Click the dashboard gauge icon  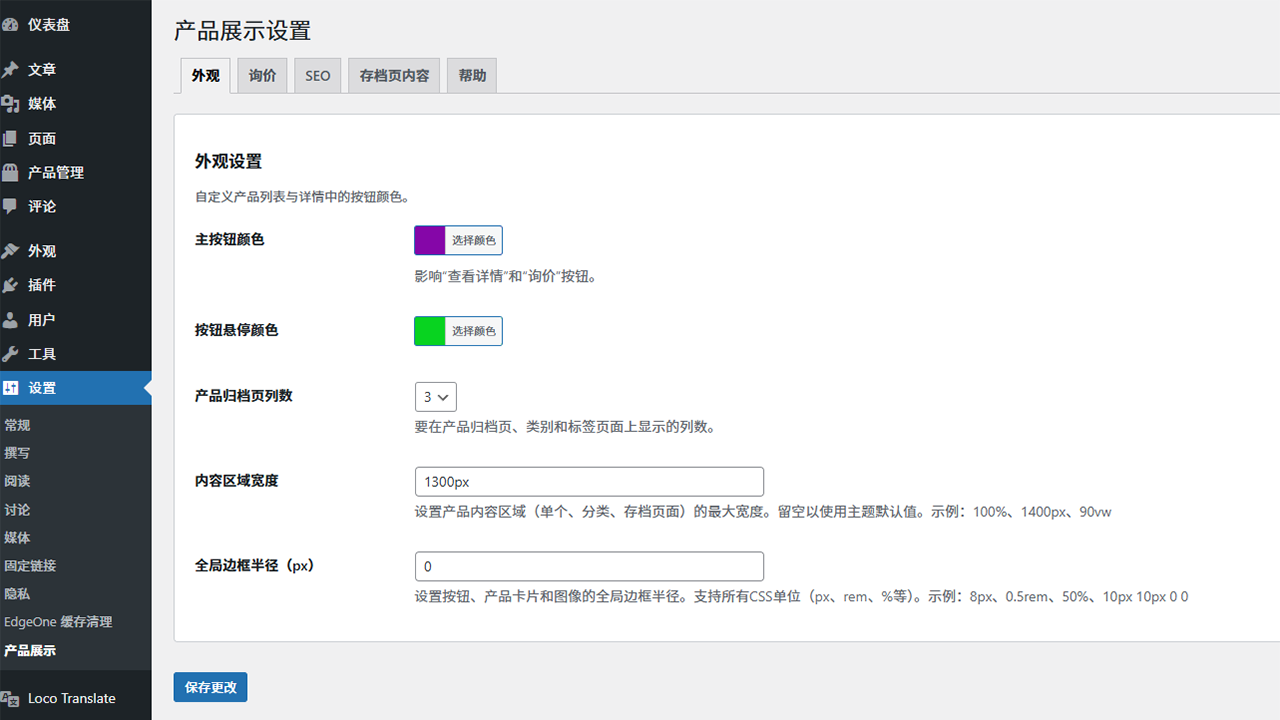10,25
